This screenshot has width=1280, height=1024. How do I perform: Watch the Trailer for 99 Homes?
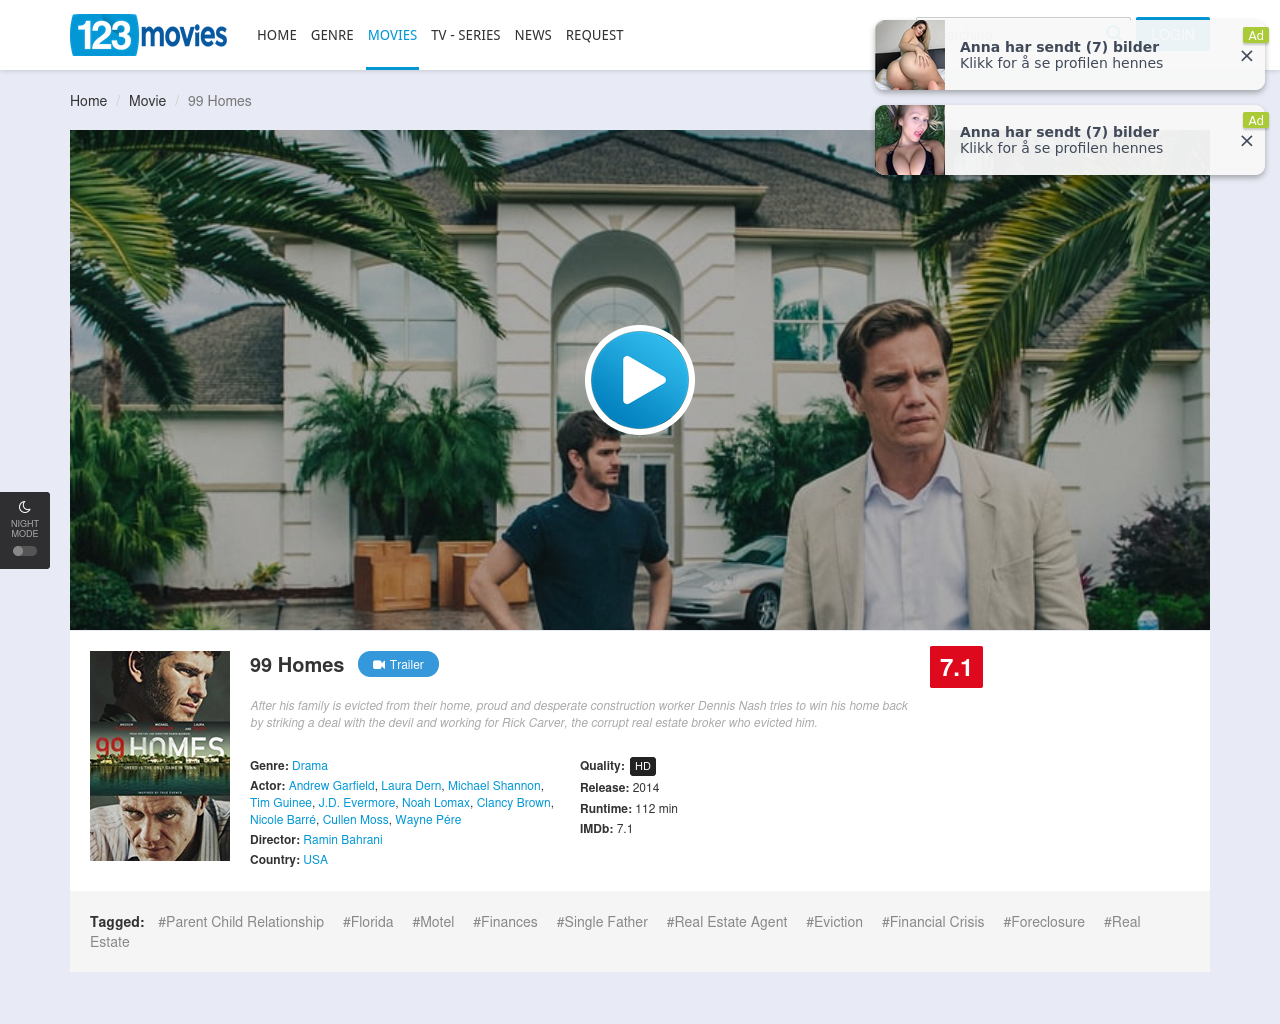398,664
